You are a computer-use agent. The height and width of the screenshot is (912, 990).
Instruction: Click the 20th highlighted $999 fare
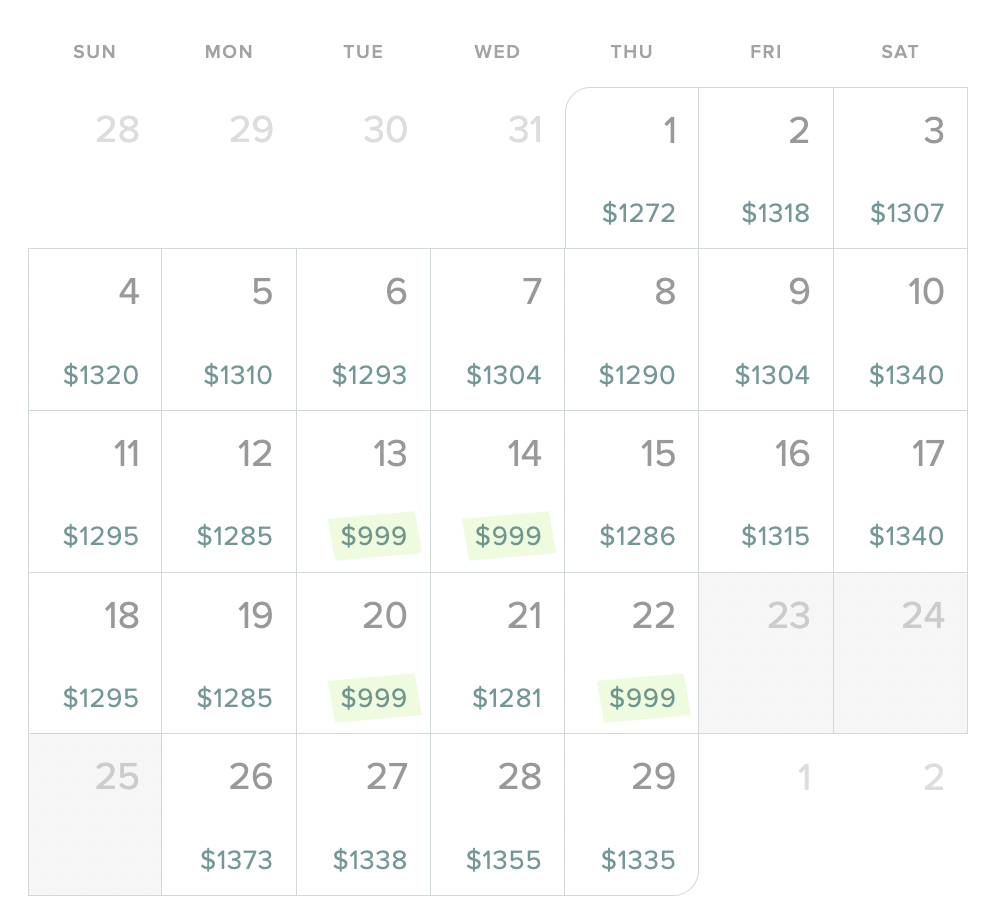pyautogui.click(x=363, y=653)
